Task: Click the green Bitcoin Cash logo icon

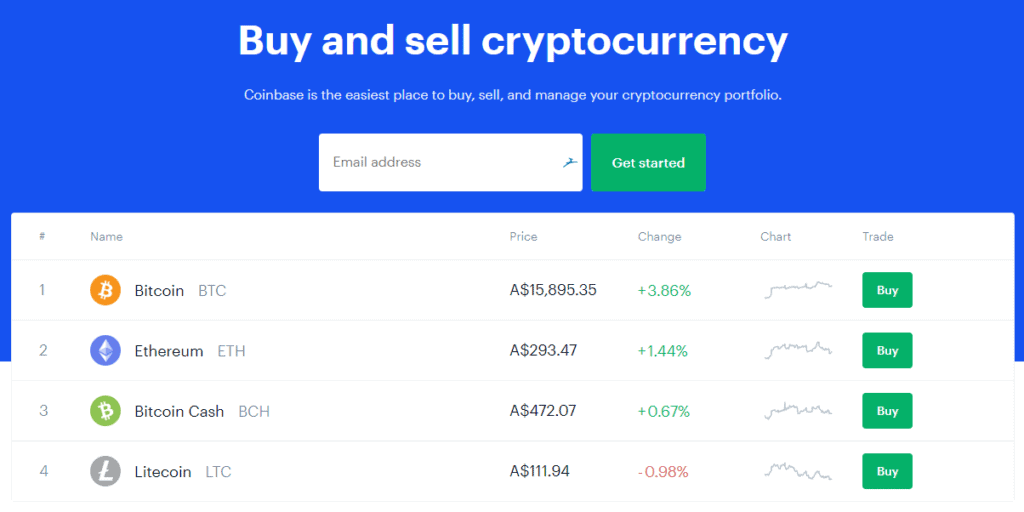Action: [105, 411]
